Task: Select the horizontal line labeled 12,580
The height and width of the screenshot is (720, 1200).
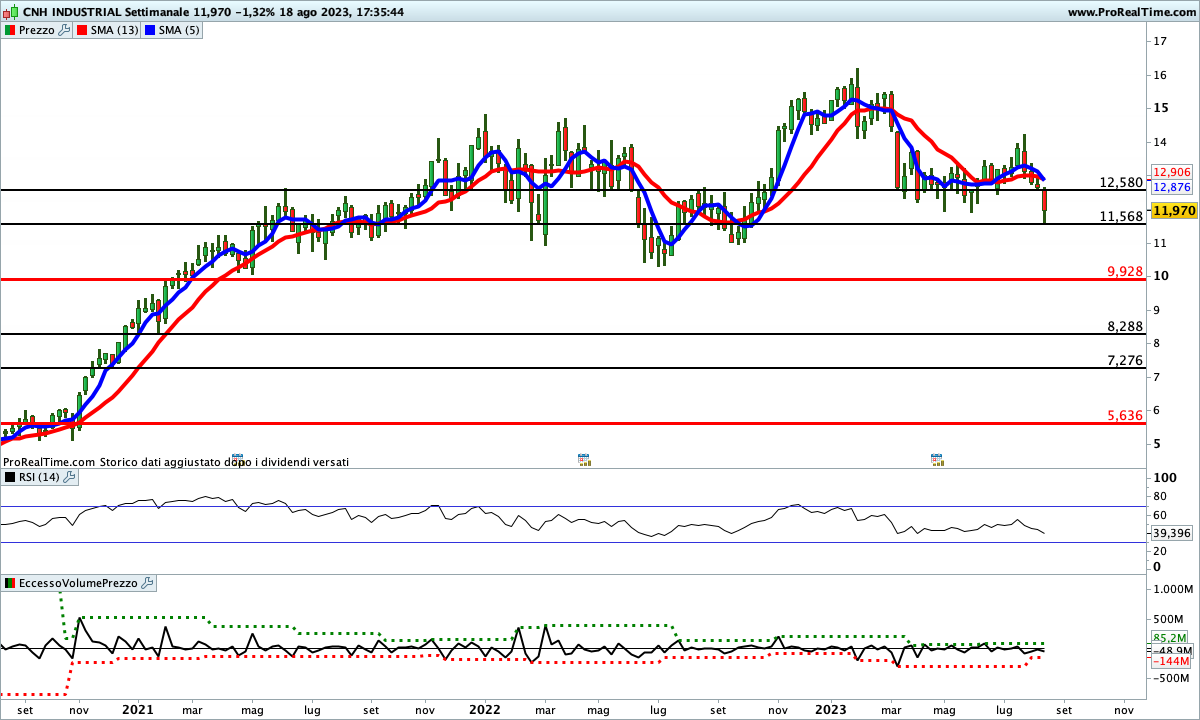Action: (571, 190)
